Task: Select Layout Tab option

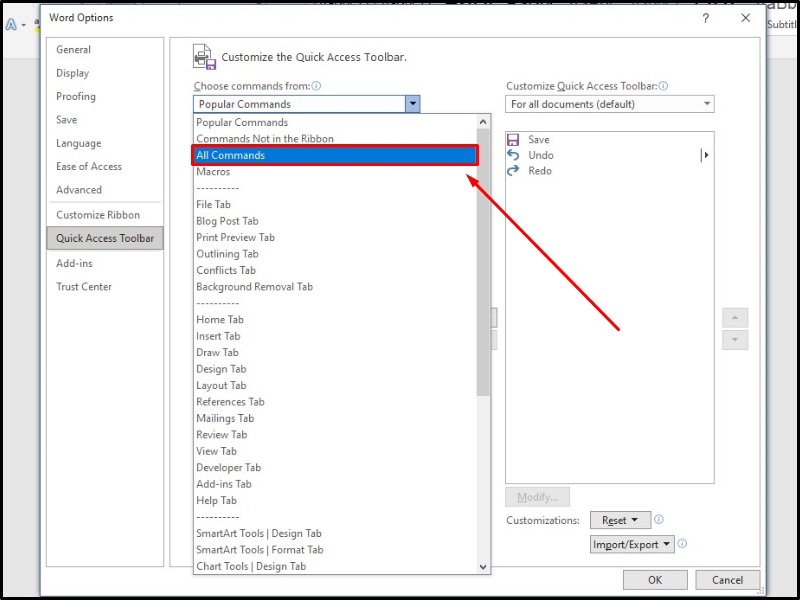Action: pos(335,385)
